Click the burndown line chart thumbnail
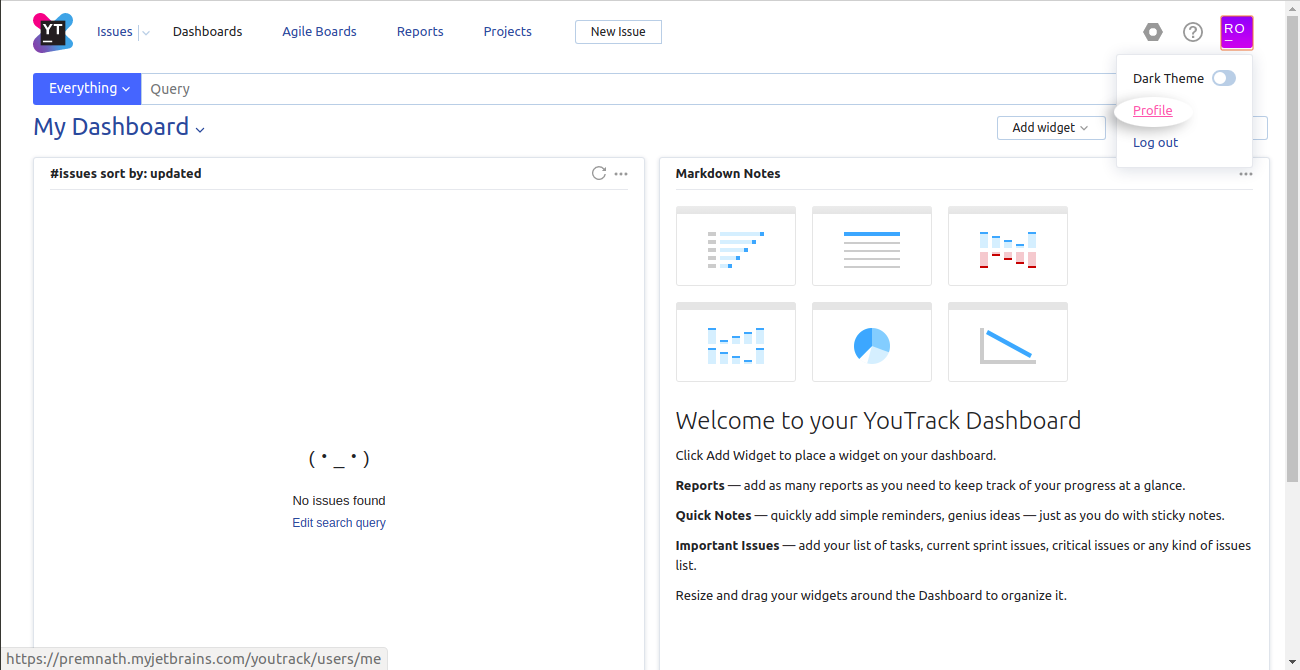 coord(1008,342)
